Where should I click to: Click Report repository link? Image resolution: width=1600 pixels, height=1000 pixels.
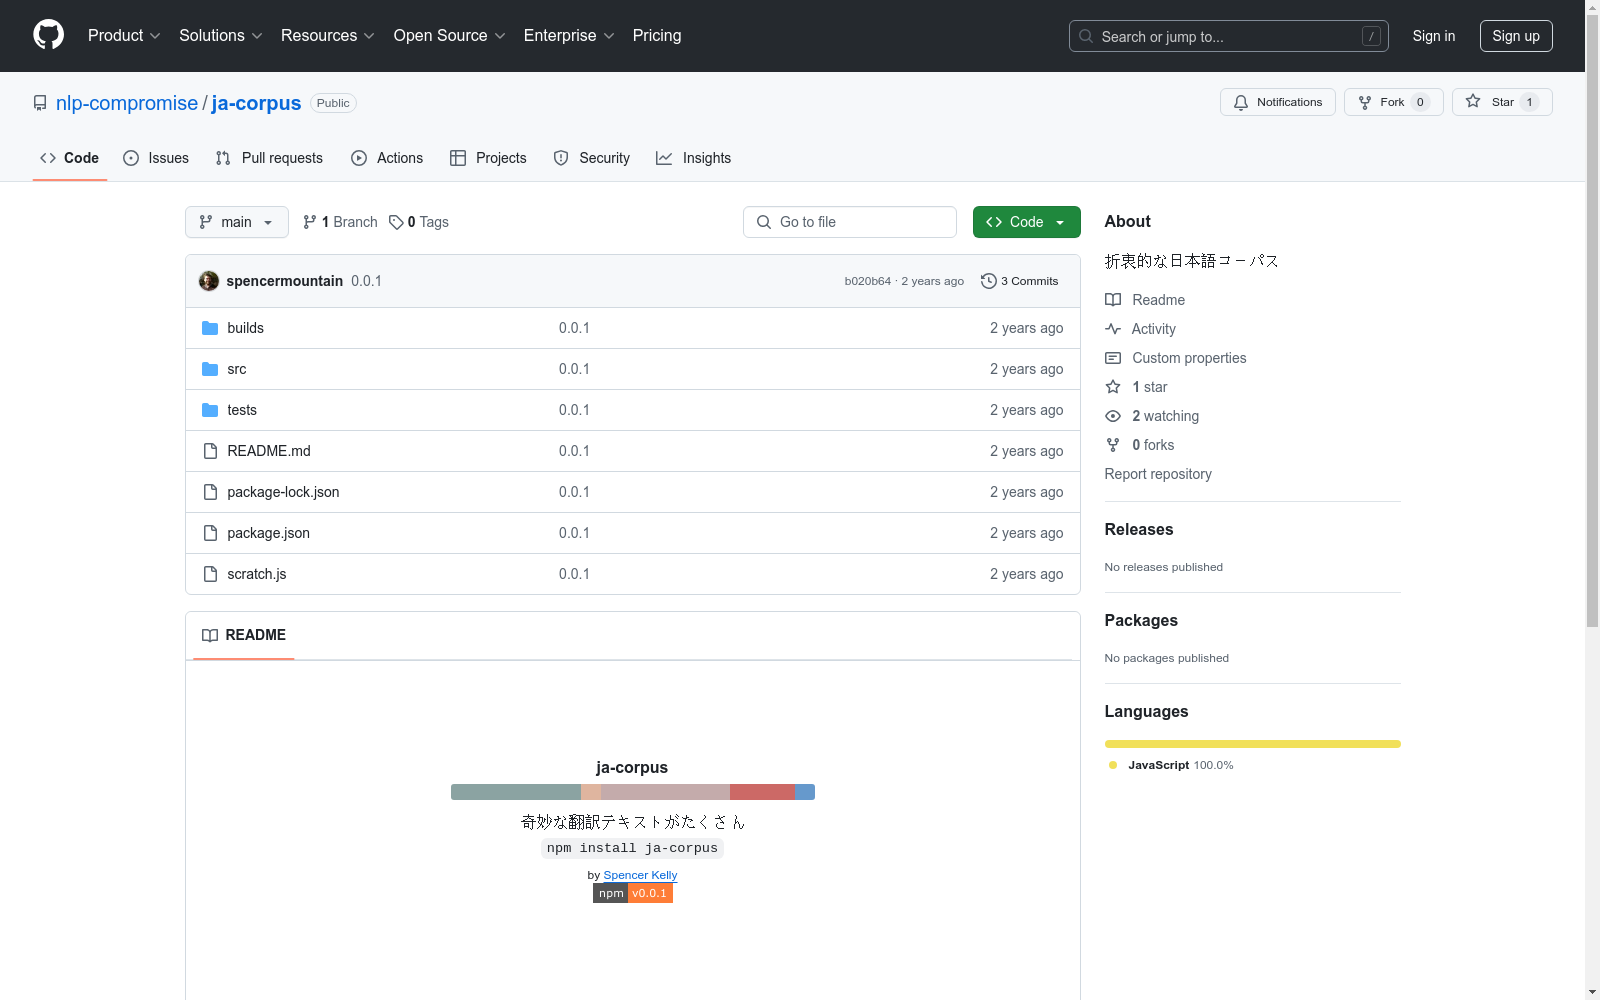(1158, 474)
